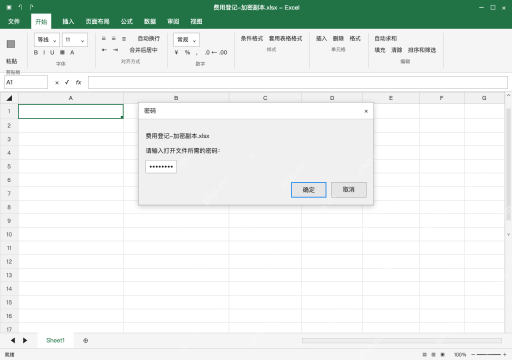The width and height of the screenshot is (512, 360).
Task: Switch to Page Layout view icon in status bar
Action: [x=433, y=355]
